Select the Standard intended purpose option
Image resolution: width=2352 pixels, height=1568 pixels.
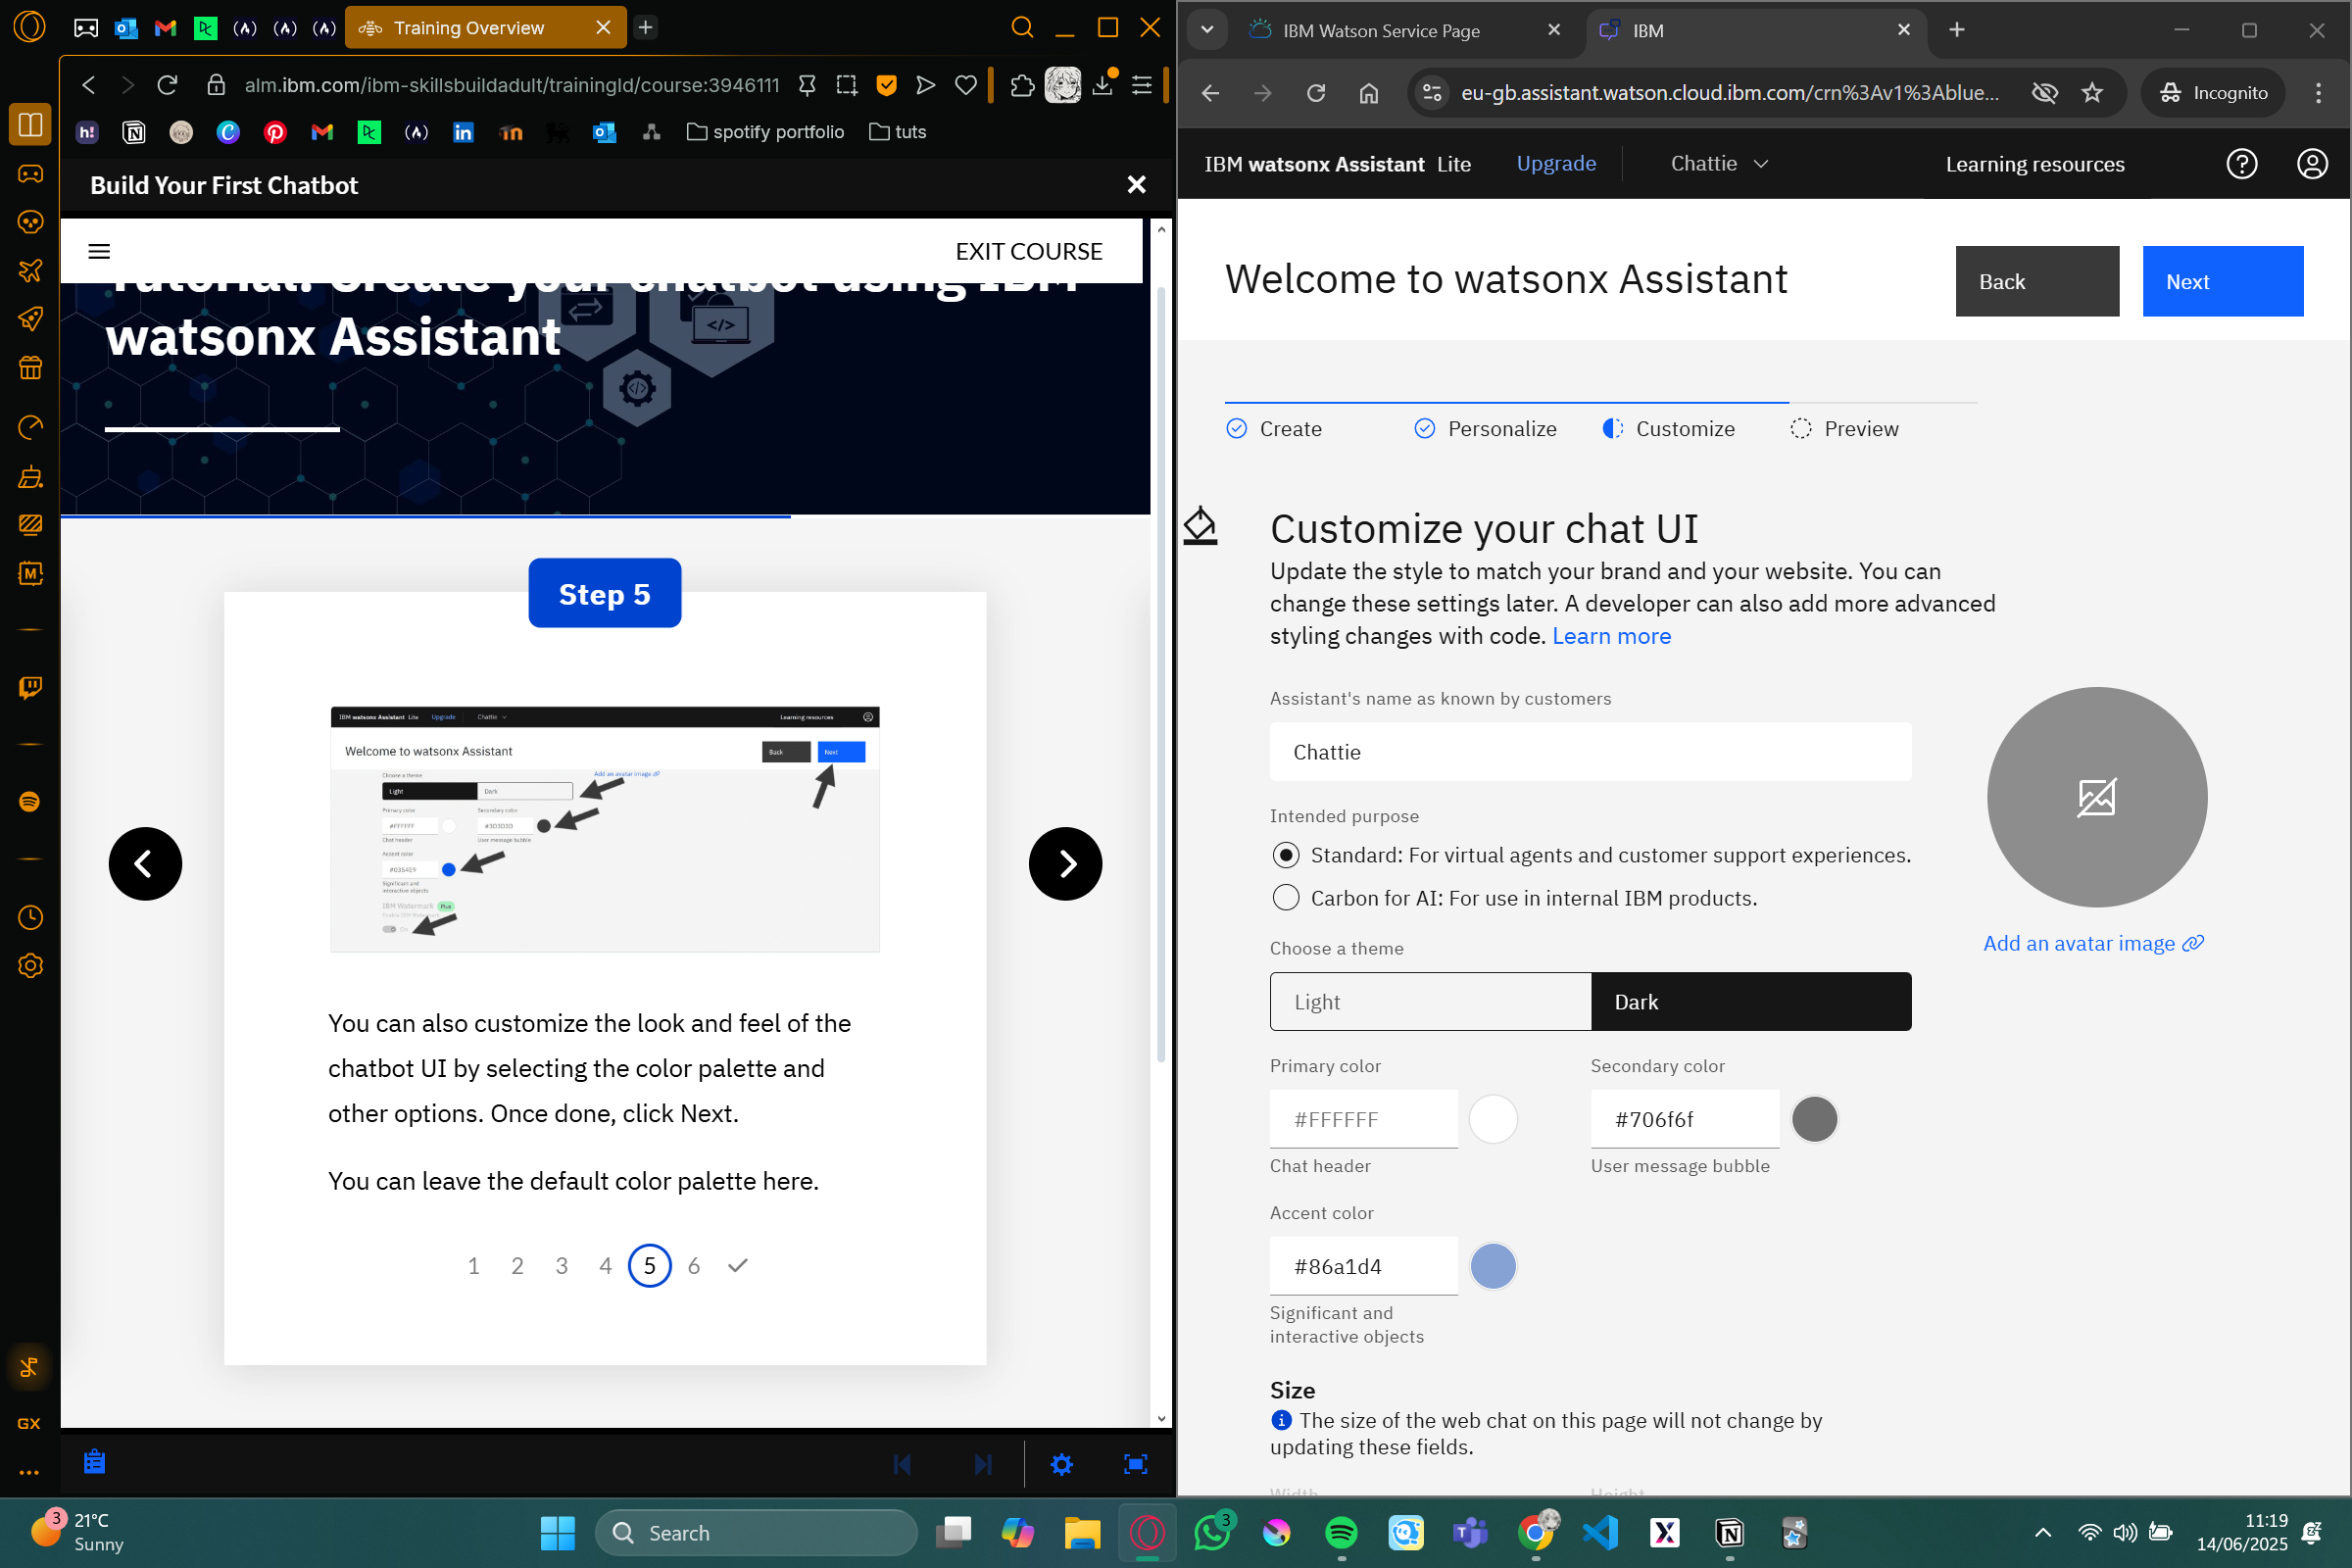pos(1286,855)
